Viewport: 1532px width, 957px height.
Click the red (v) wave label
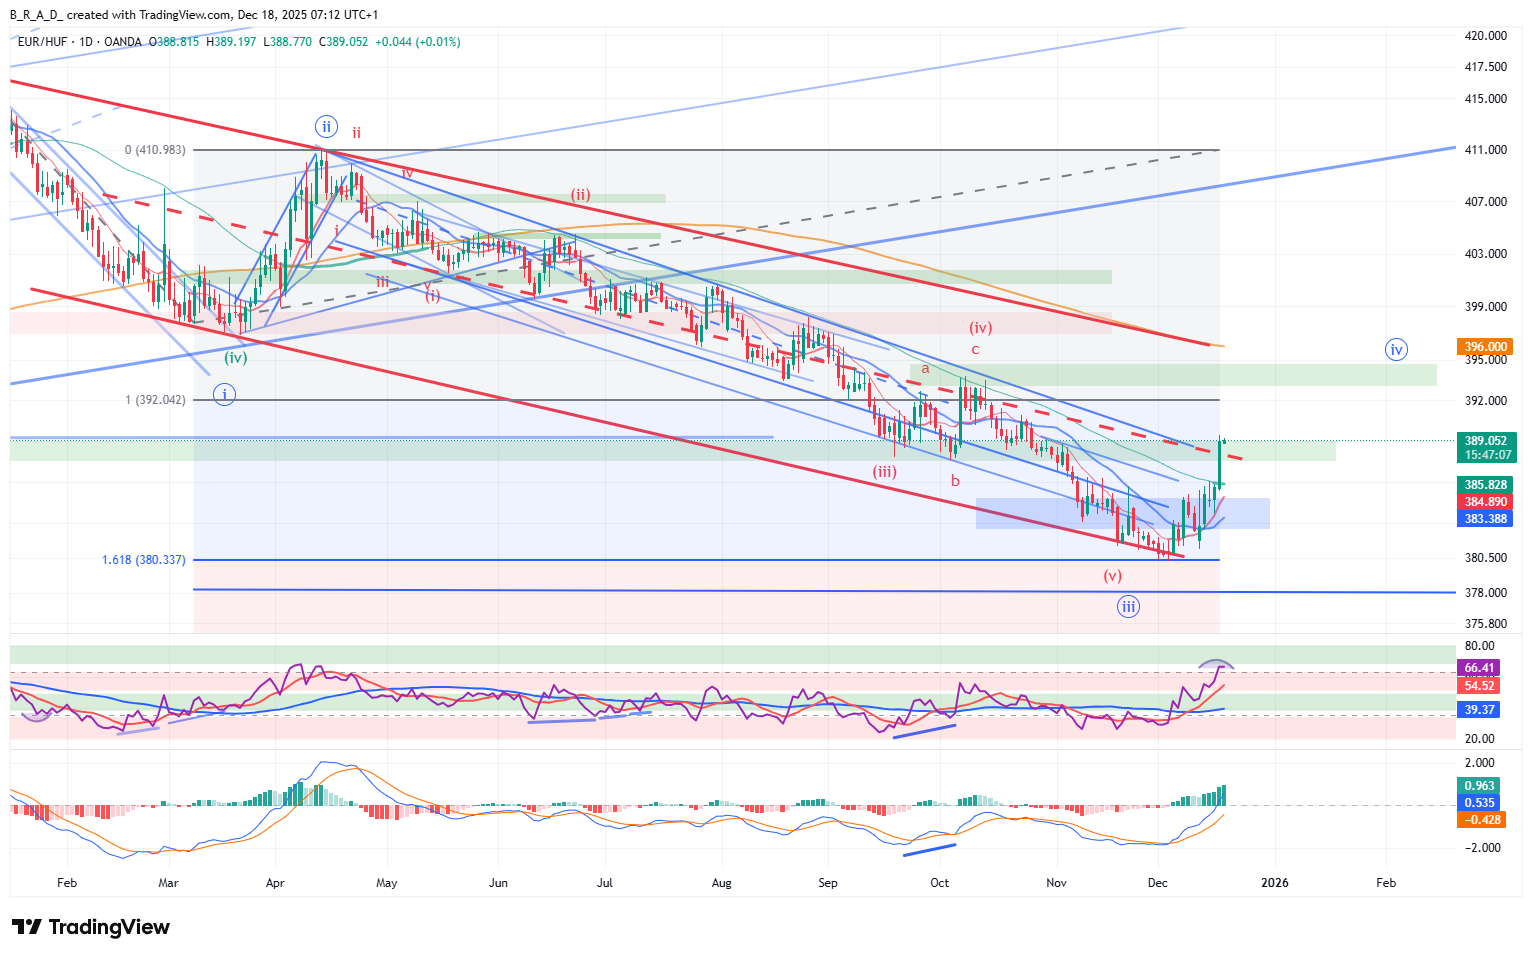1112,576
